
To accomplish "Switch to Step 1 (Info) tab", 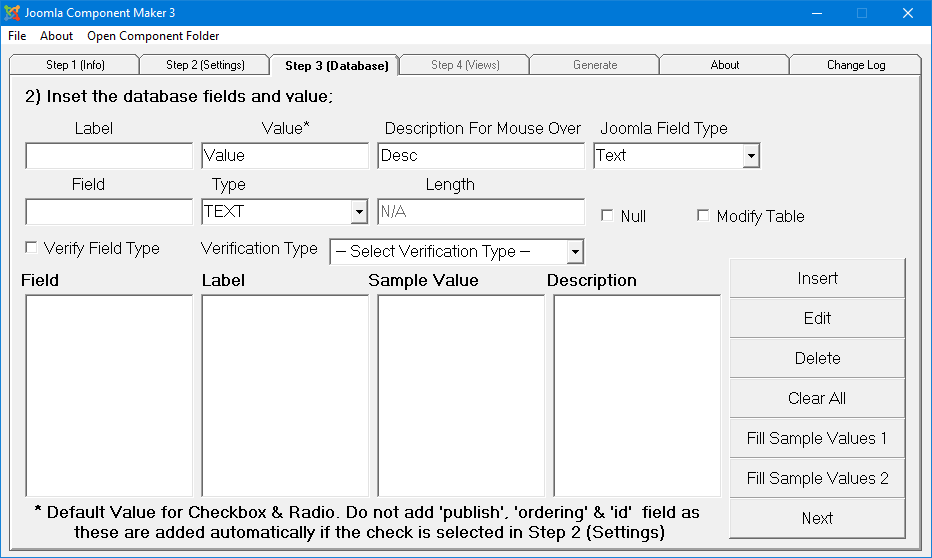I will click(75, 65).
